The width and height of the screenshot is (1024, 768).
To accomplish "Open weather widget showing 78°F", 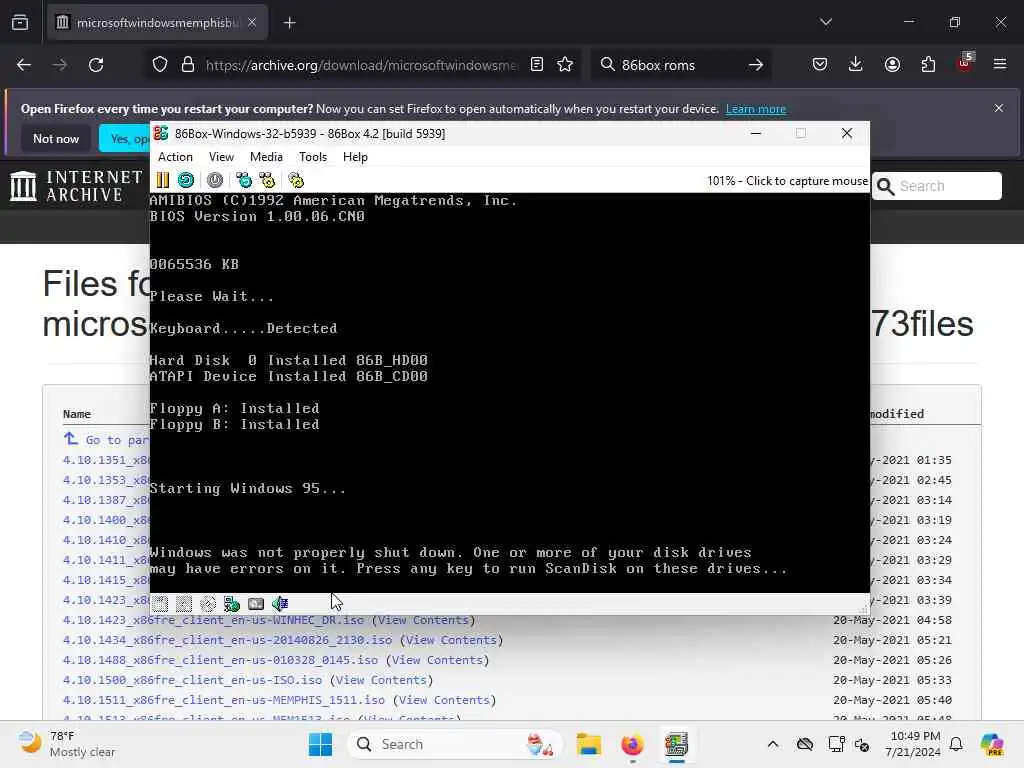I will (x=65, y=744).
